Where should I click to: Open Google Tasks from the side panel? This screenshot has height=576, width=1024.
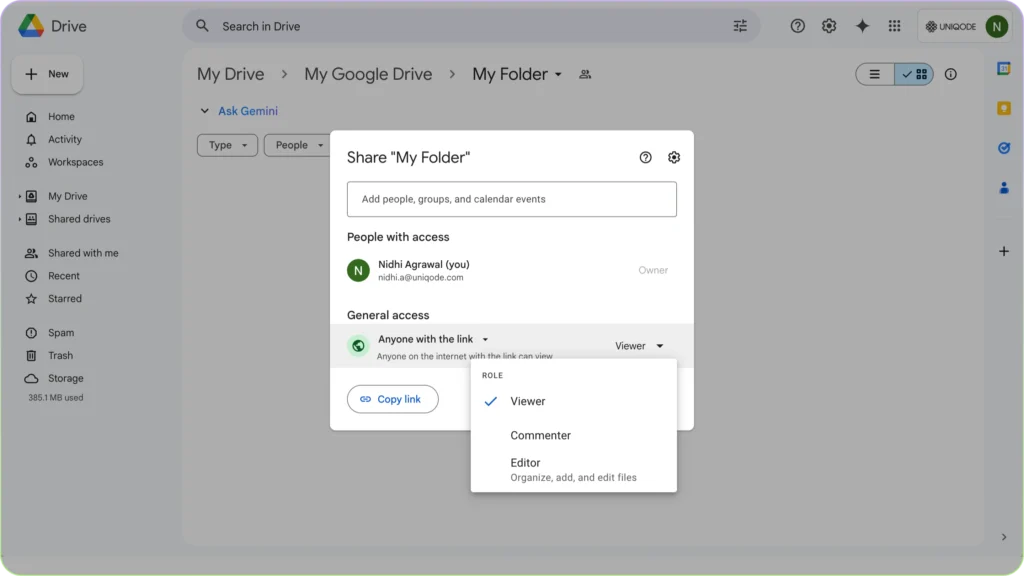1004,148
